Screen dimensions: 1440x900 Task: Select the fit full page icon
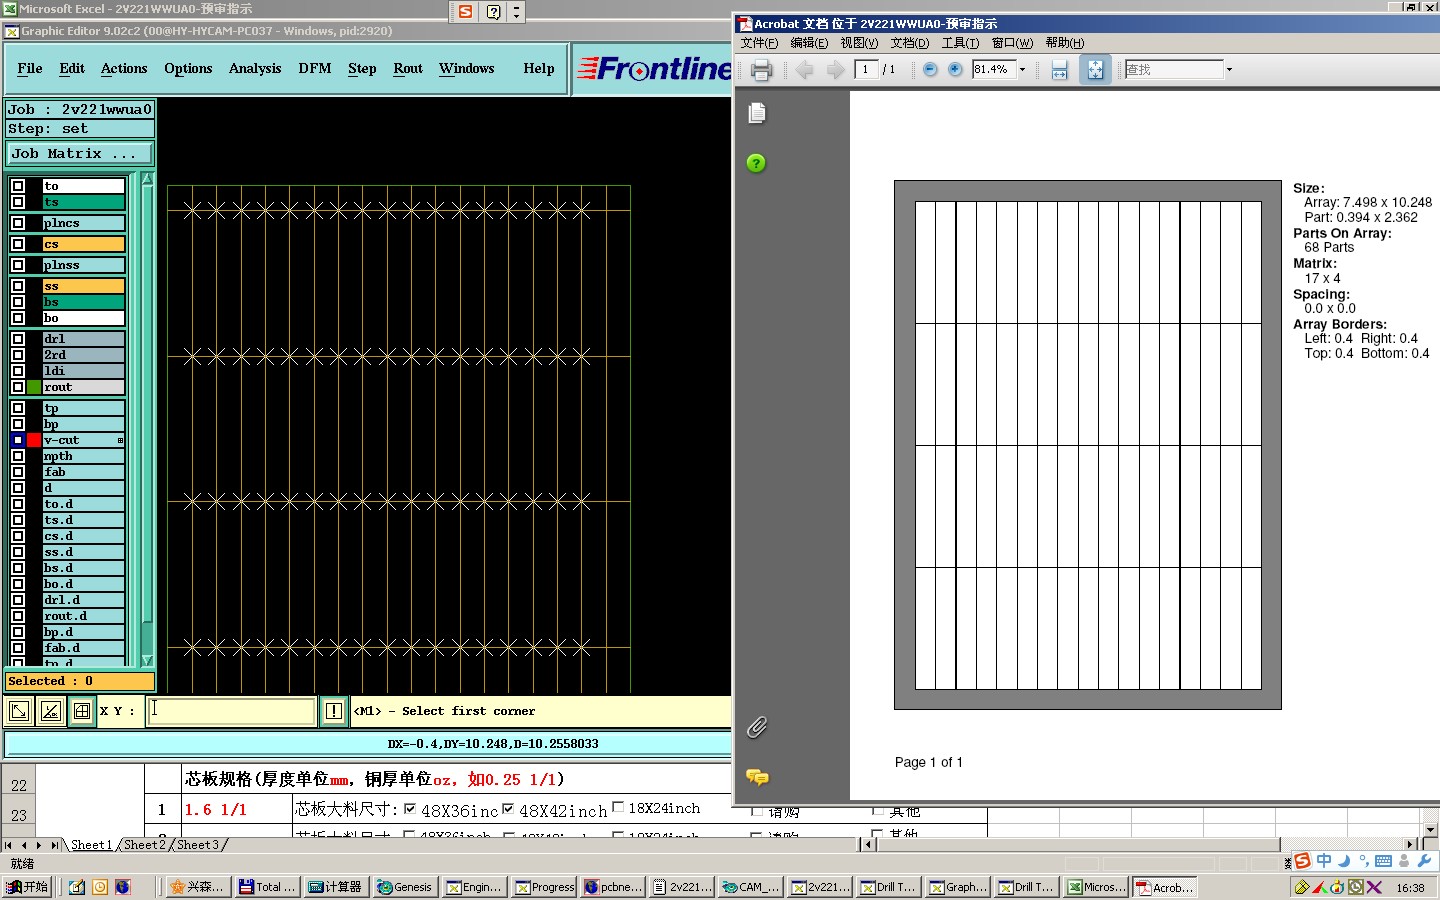pos(1095,70)
